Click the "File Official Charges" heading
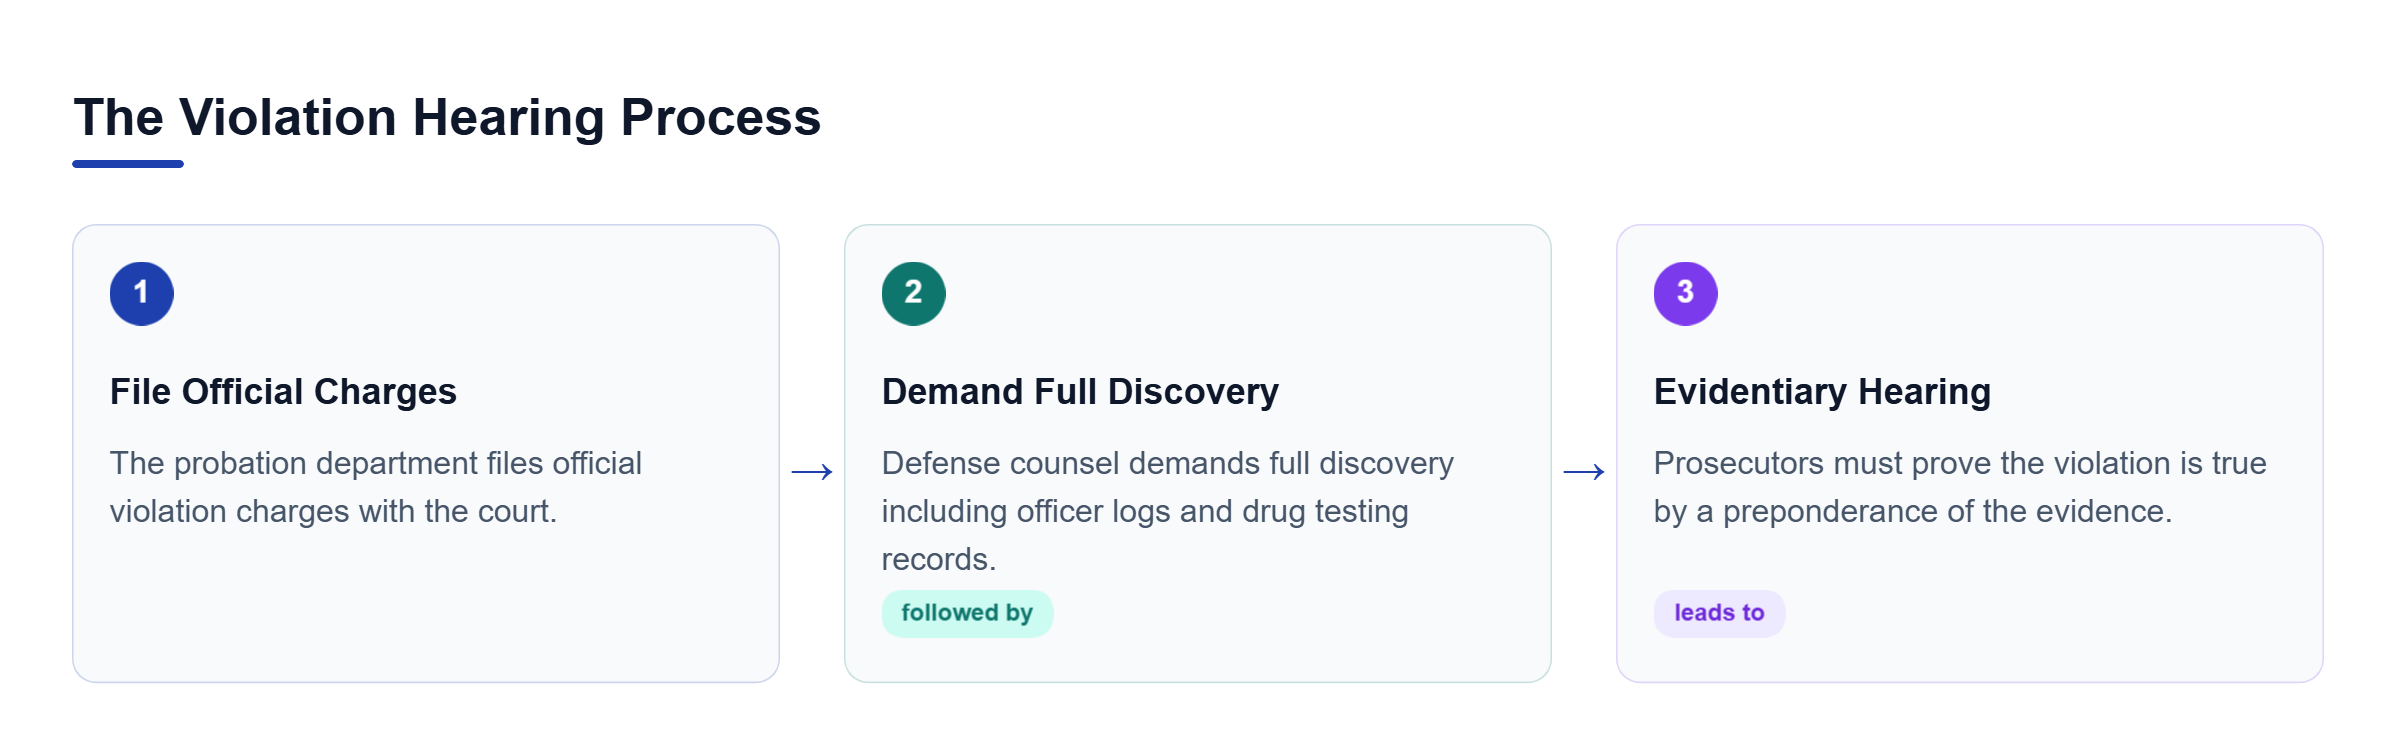This screenshot has height=756, width=2400. pos(283,391)
